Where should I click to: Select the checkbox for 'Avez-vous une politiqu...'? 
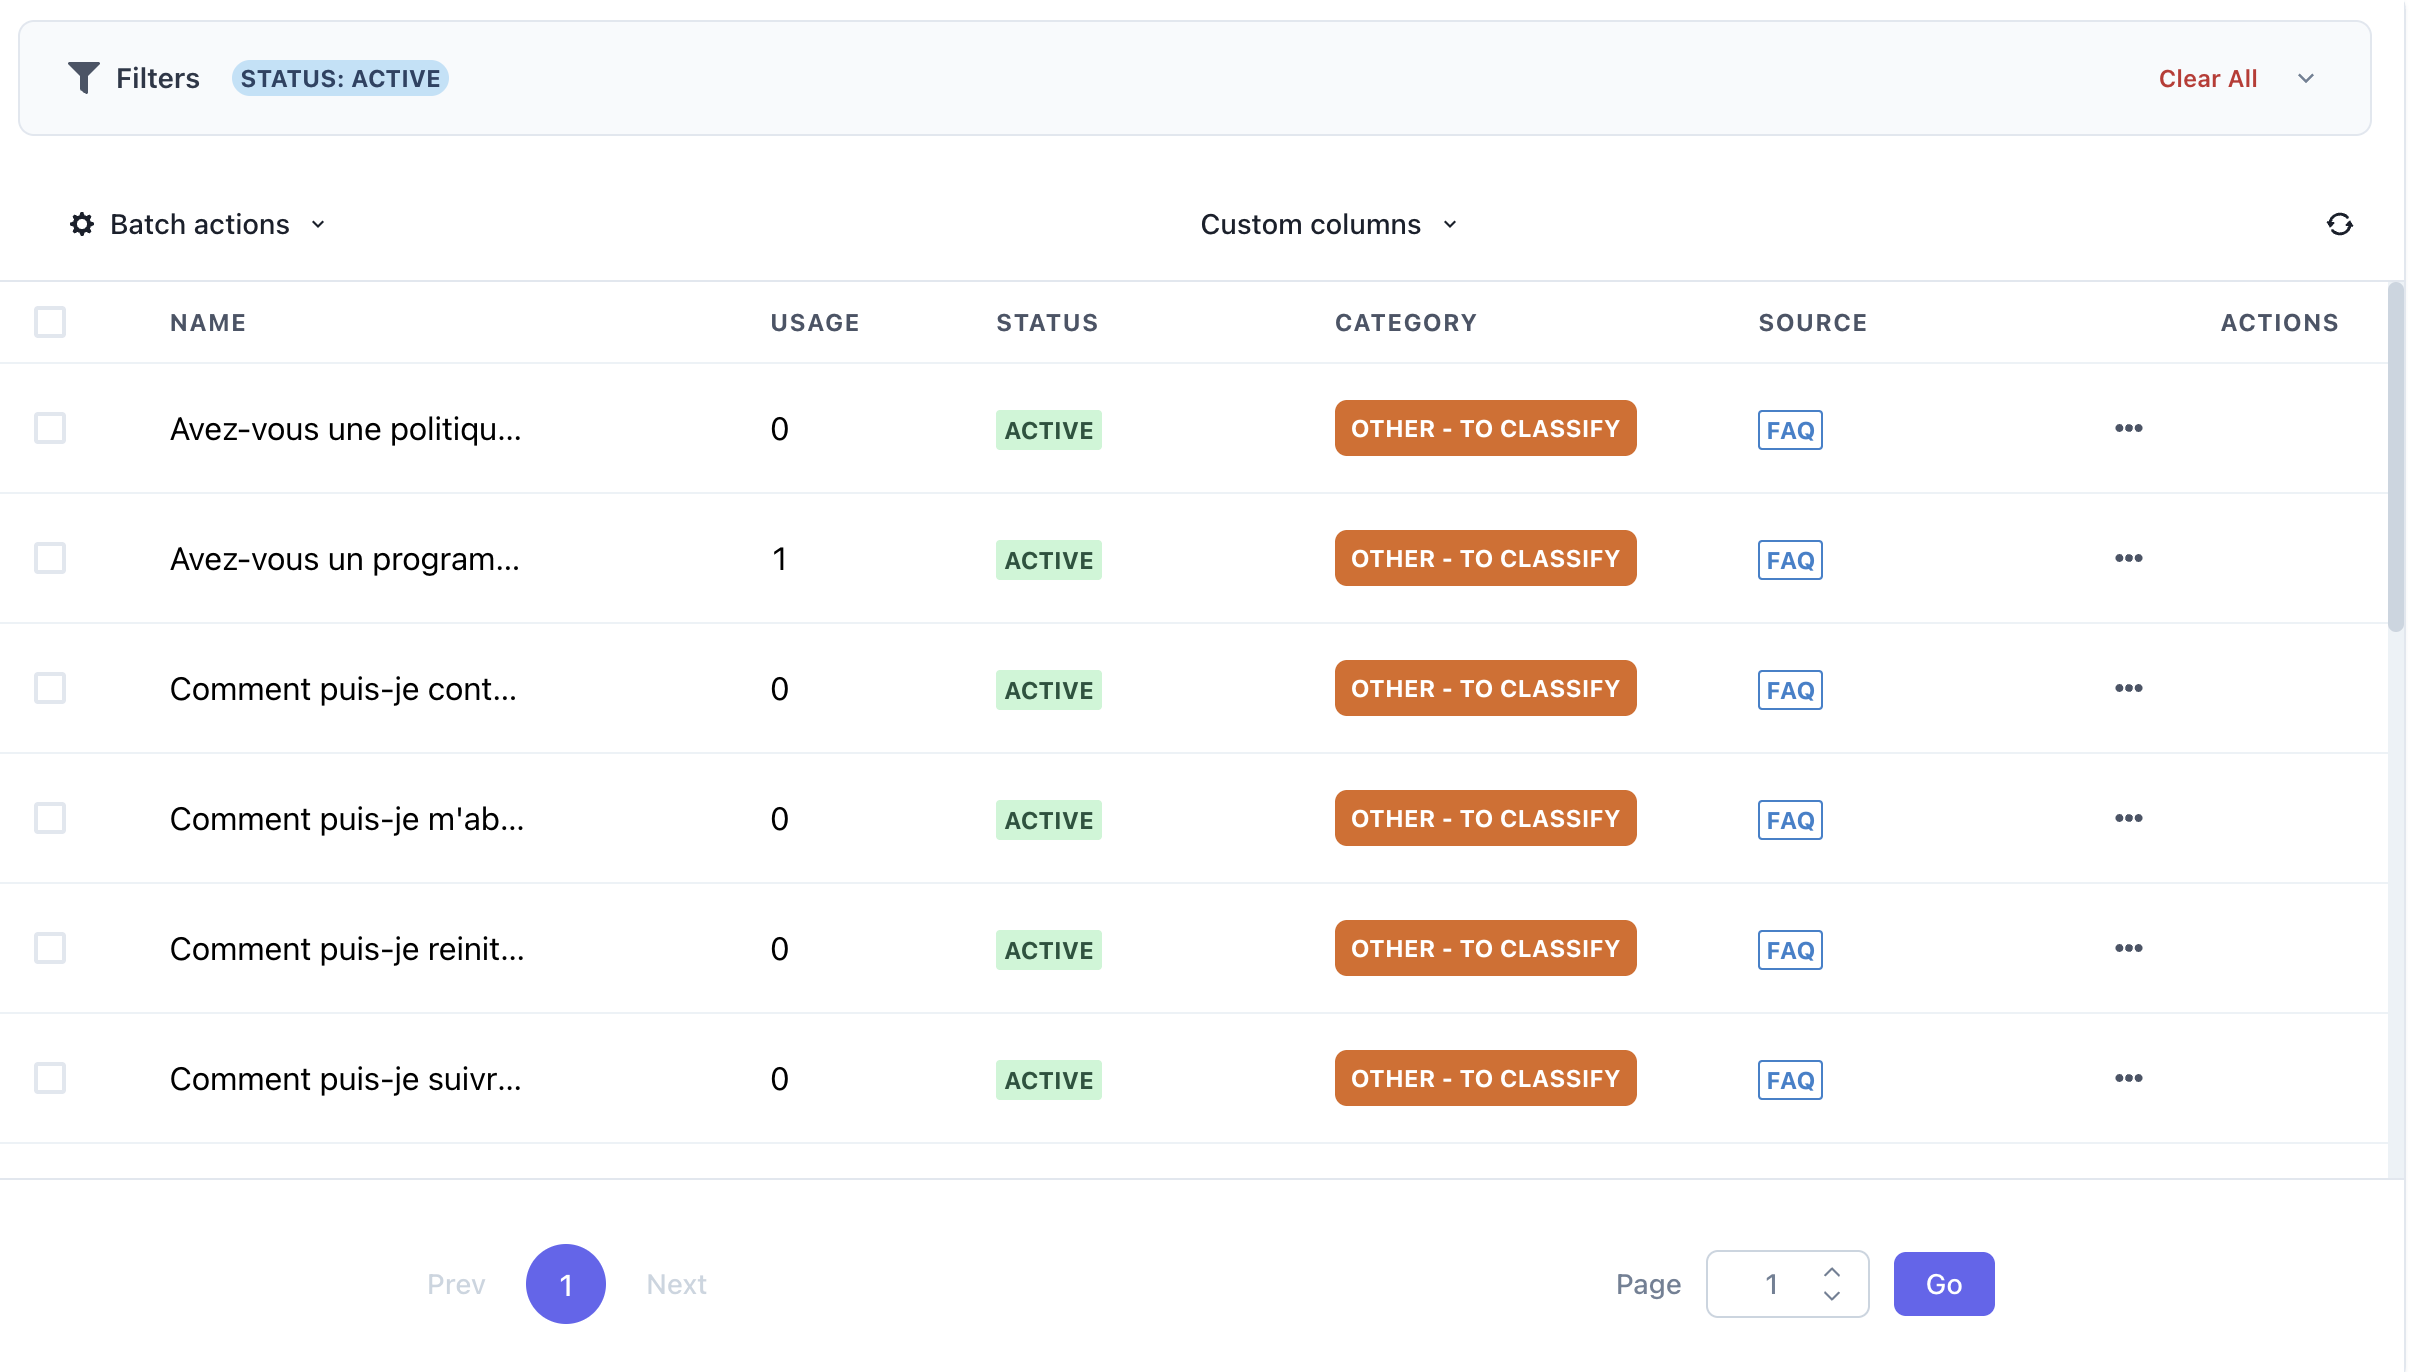[50, 428]
